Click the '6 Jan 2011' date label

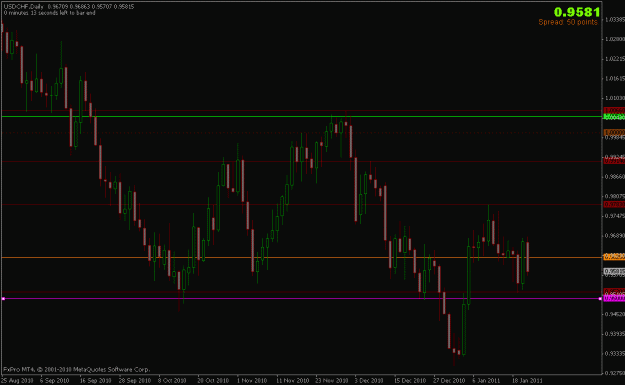(x=486, y=381)
